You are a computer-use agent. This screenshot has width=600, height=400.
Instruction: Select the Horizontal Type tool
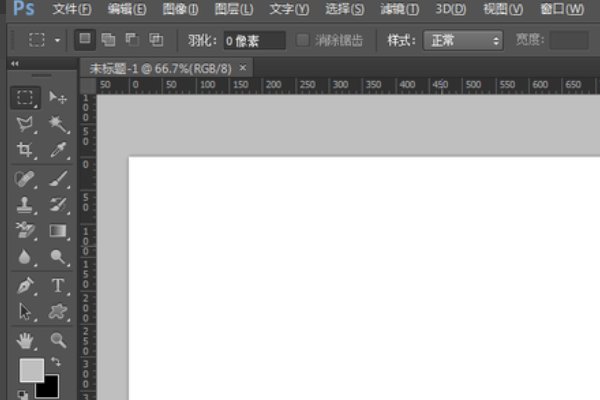[58, 286]
